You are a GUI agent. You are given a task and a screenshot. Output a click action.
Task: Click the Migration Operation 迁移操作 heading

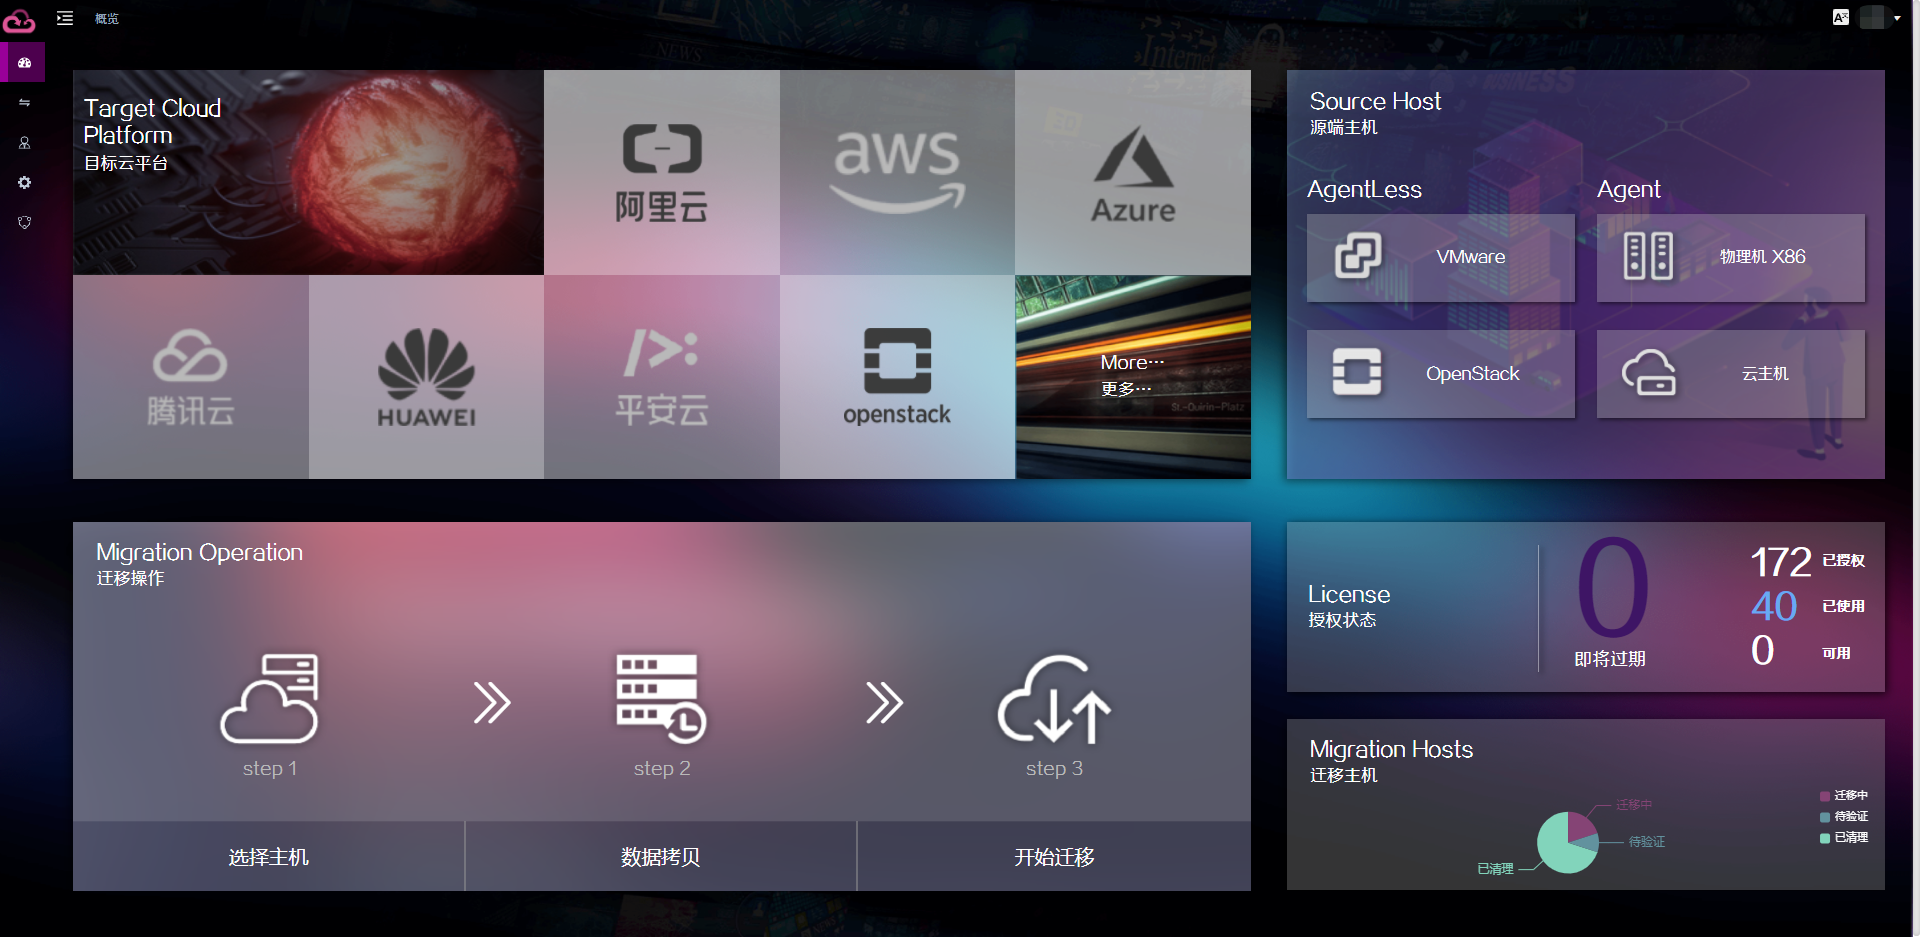pos(199,564)
